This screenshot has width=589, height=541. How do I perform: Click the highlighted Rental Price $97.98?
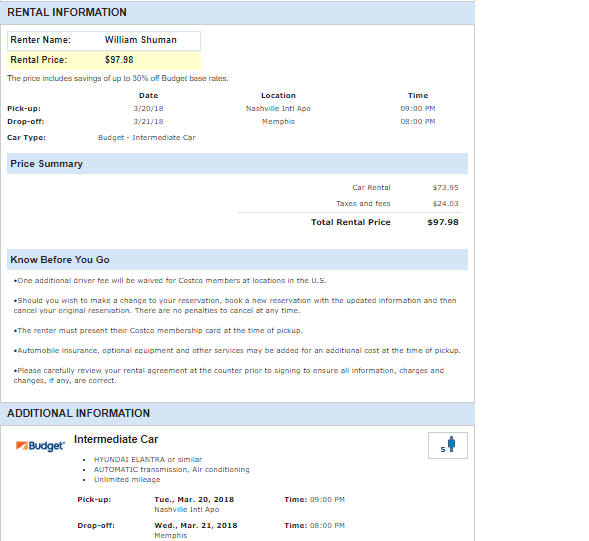[104, 60]
